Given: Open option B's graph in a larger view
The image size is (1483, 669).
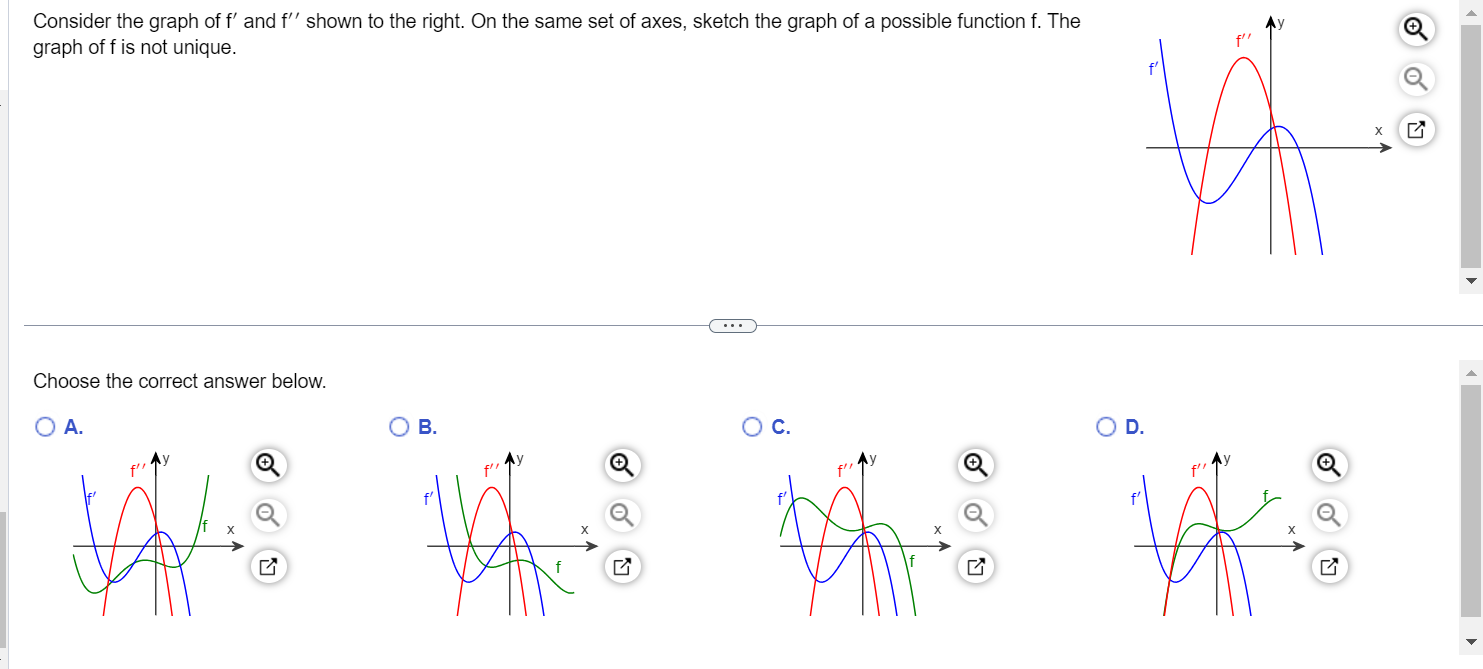Looking at the screenshot, I should tap(621, 566).
